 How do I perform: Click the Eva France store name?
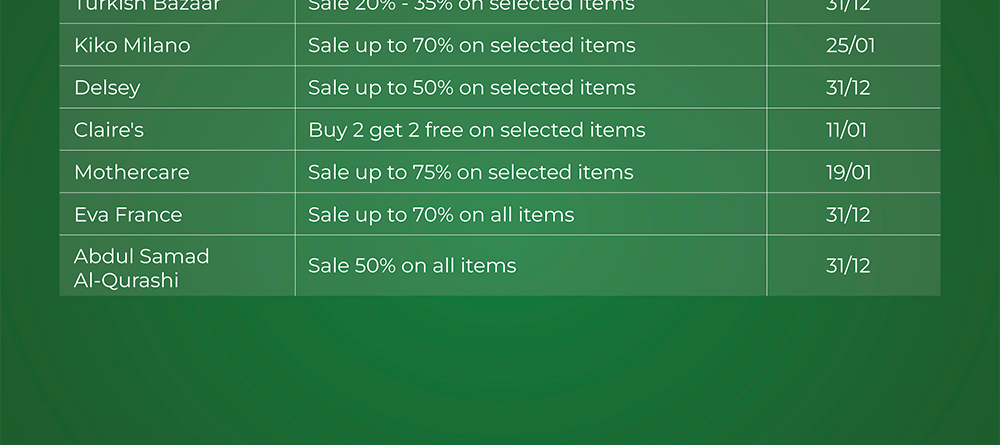(x=128, y=215)
